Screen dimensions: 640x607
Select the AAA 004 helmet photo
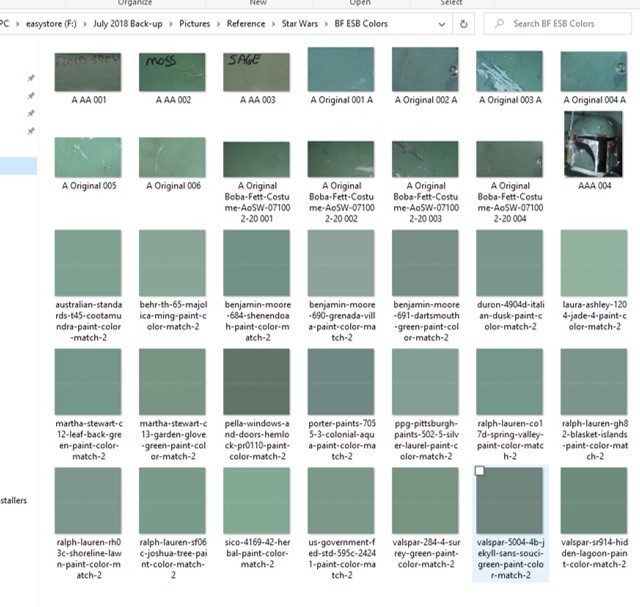coord(593,145)
